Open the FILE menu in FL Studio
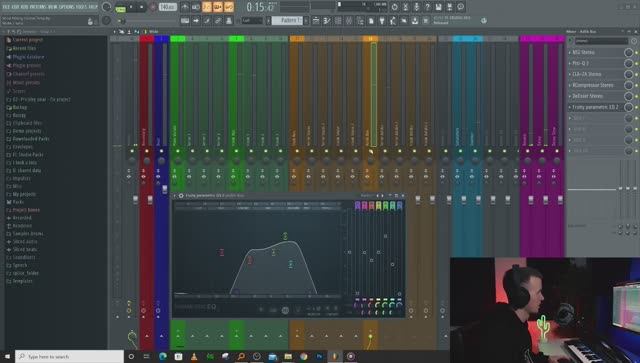Image resolution: width=640 pixels, height=363 pixels. point(7,7)
